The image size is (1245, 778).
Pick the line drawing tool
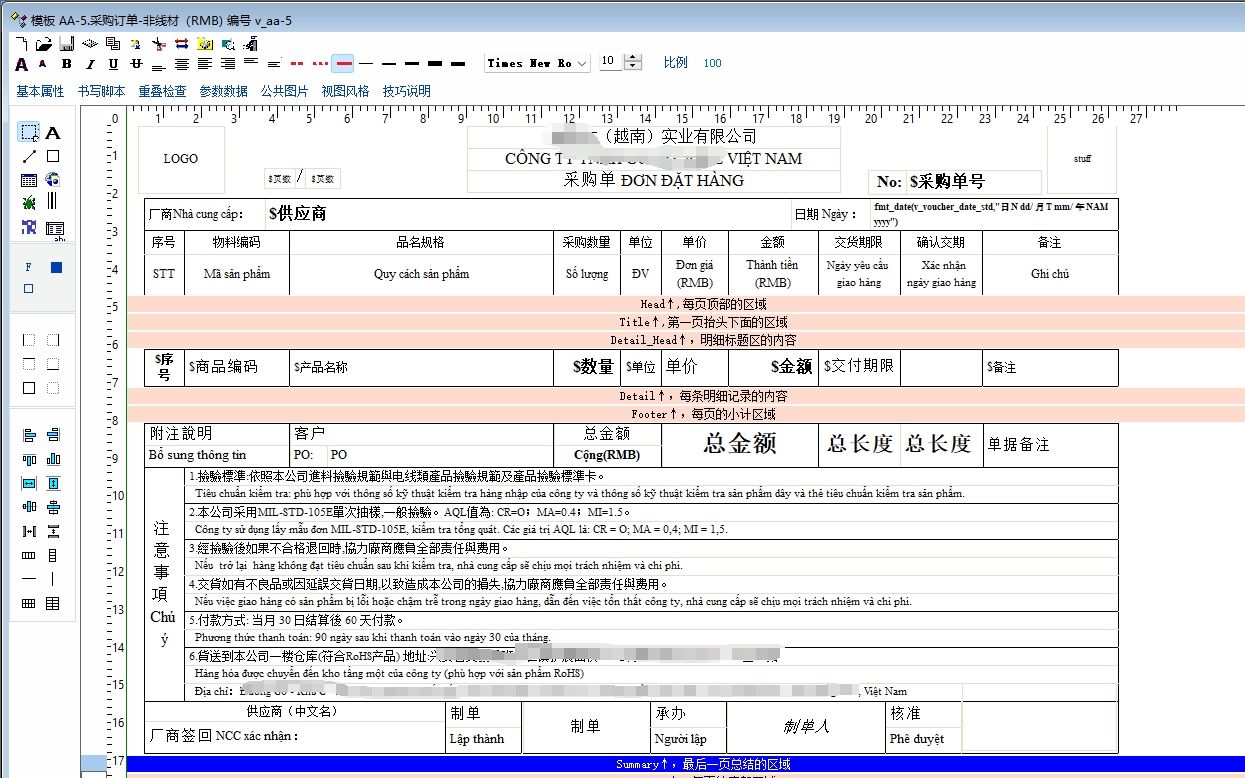pyautogui.click(x=29, y=156)
